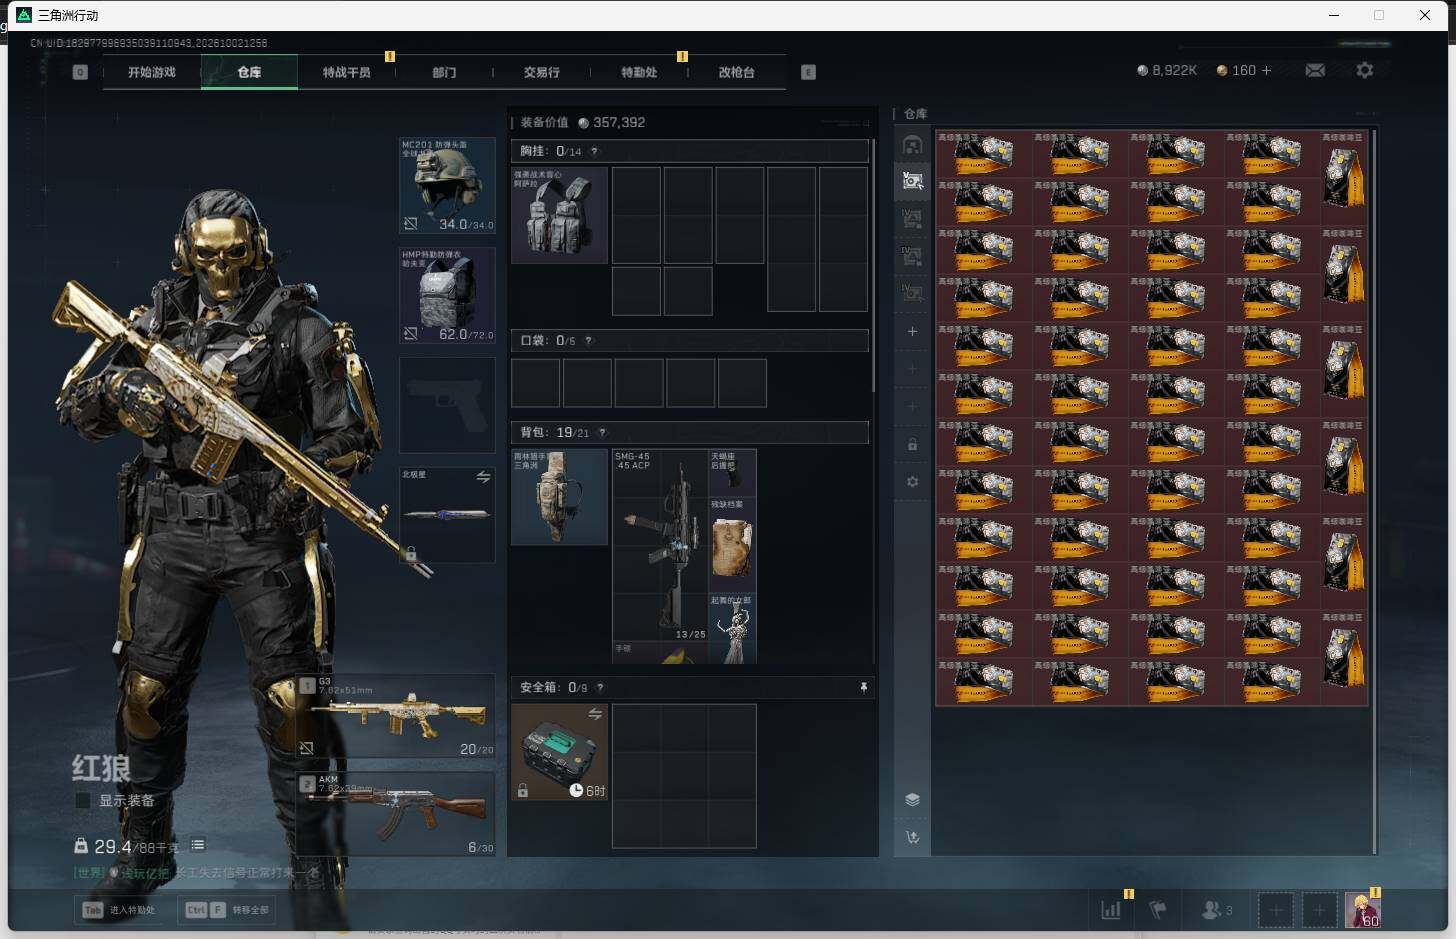Select the 部门 tab
The height and width of the screenshot is (939, 1456).
(444, 72)
